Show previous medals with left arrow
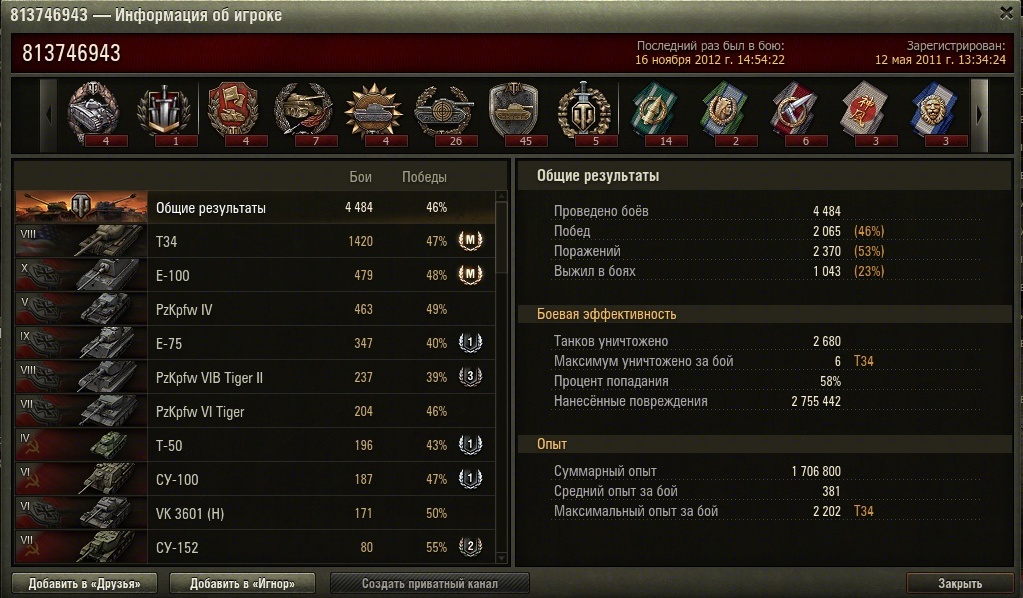 coord(49,115)
